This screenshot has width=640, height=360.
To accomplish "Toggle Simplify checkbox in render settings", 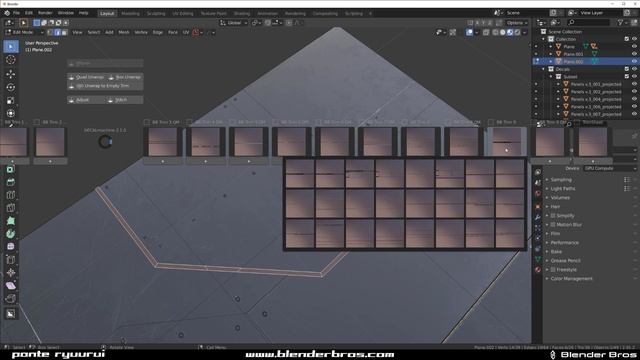I will pyautogui.click(x=553, y=216).
